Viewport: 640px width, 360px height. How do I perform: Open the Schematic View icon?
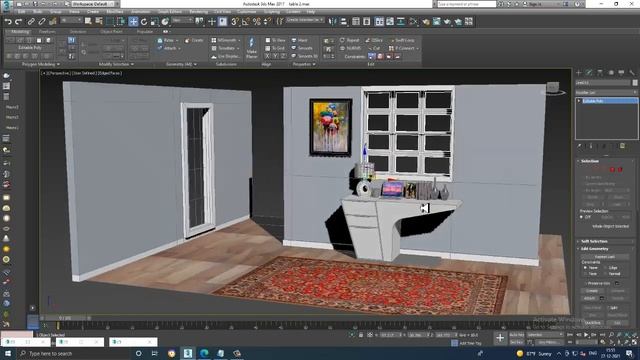[x=401, y=22]
